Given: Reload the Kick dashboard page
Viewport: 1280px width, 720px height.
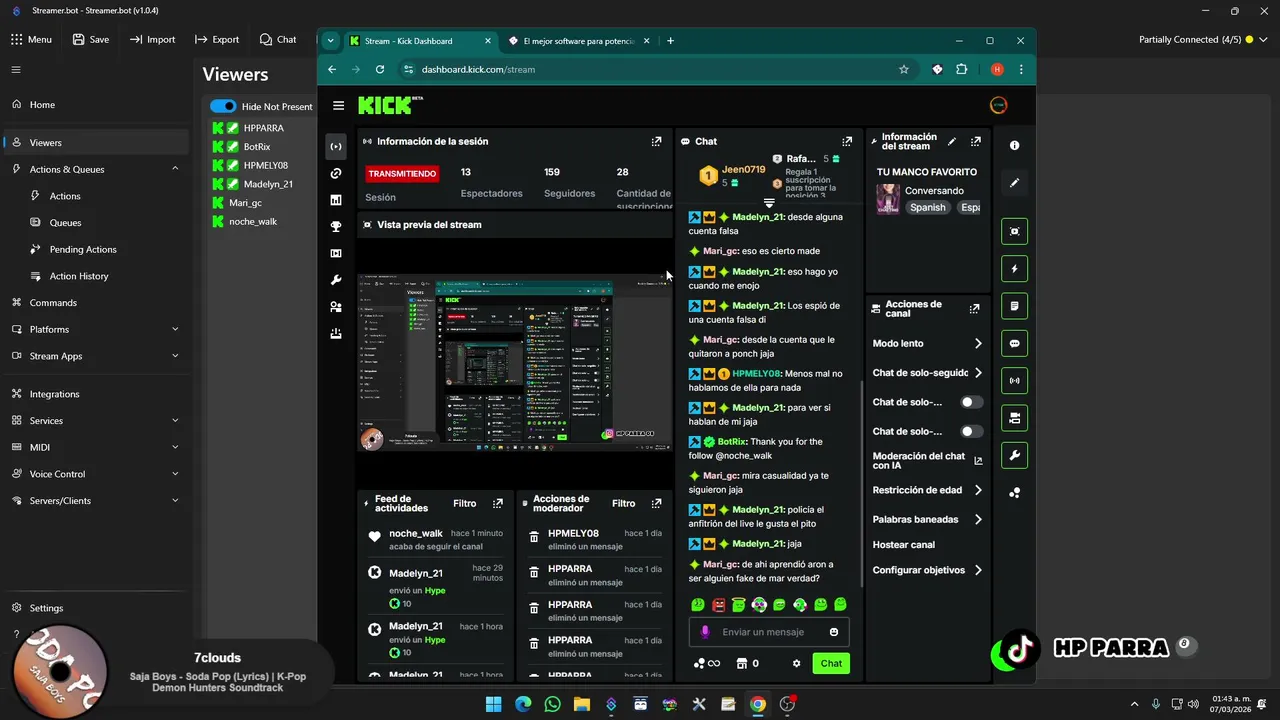Looking at the screenshot, I should (380, 69).
